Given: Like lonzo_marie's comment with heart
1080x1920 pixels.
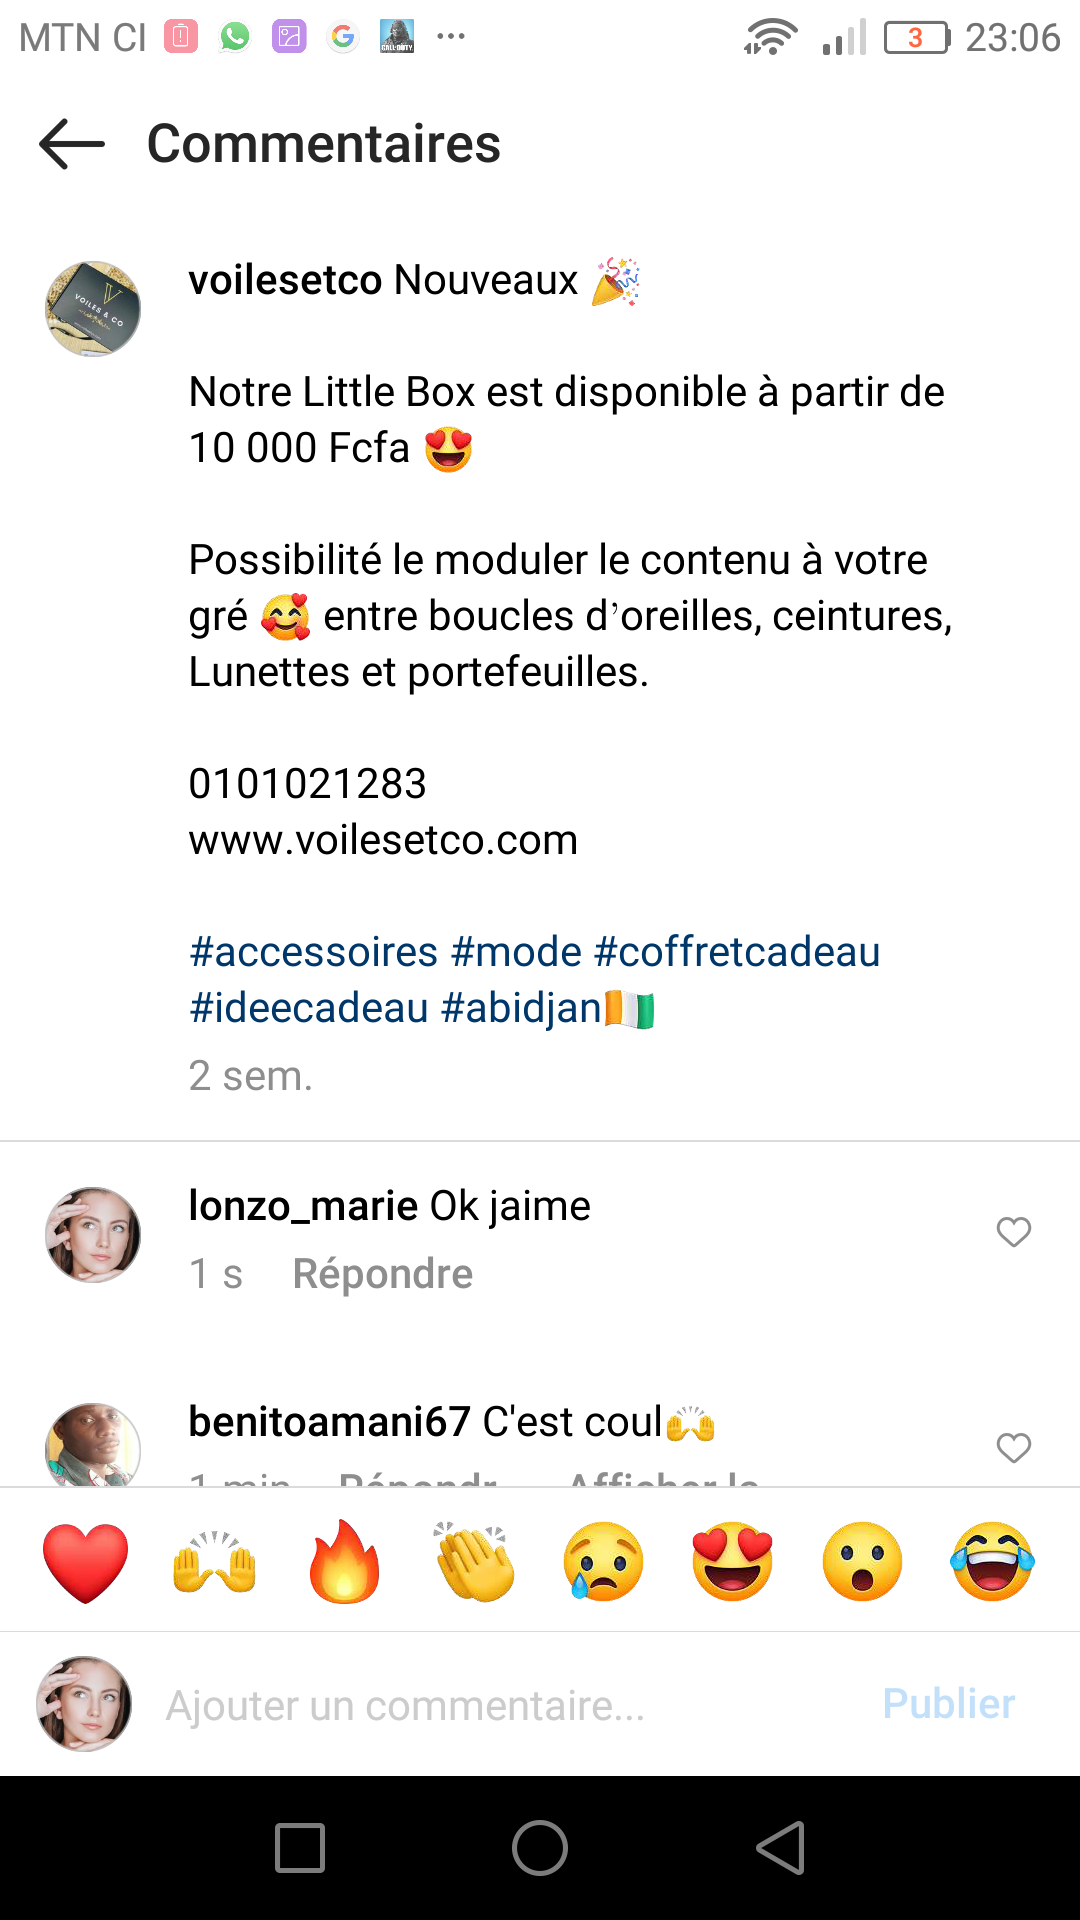Looking at the screenshot, I should [1013, 1232].
